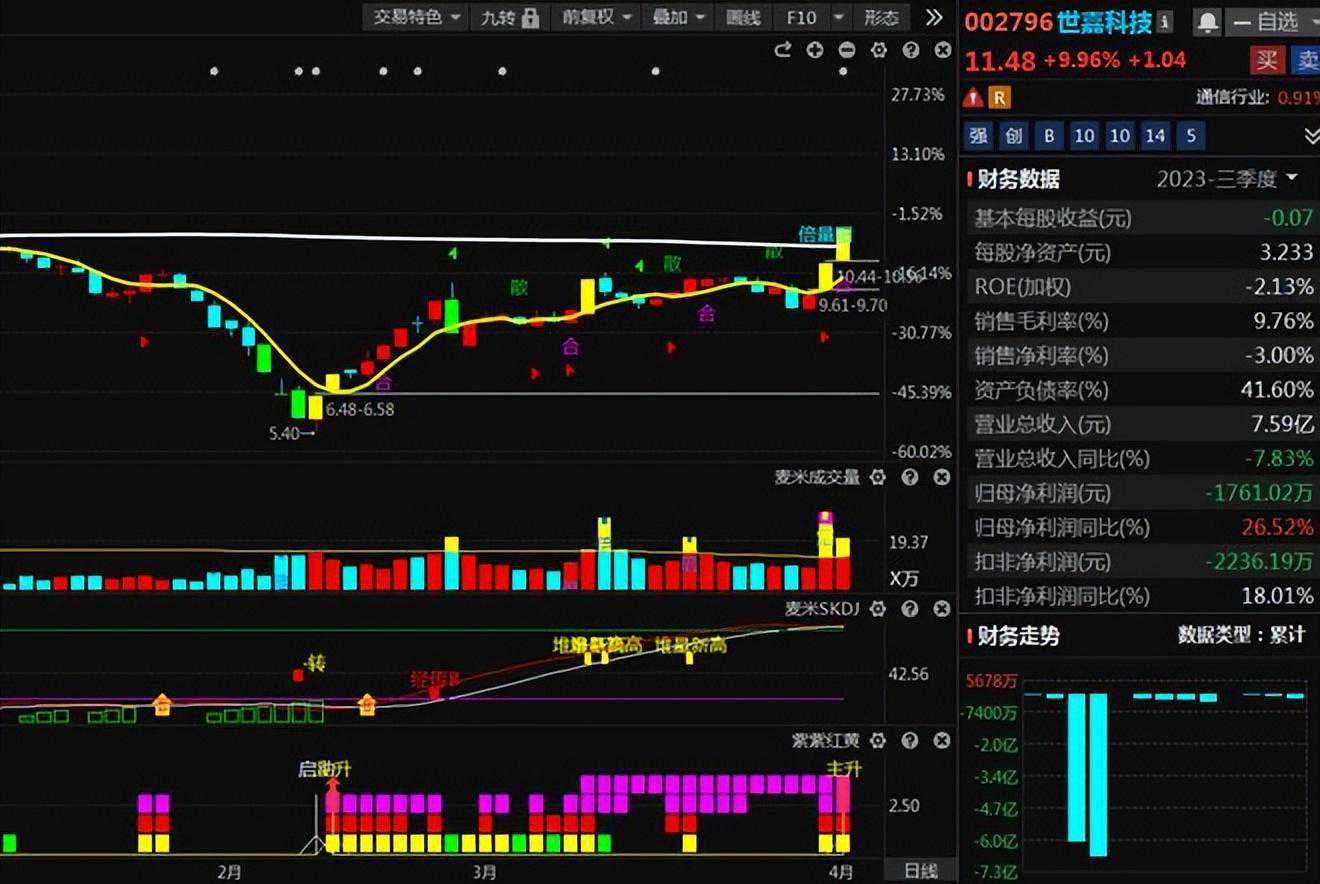The width and height of the screenshot is (1320, 884).
Task: Click the stock info 'i' icon beside 世嘉科技
Action: pyautogui.click(x=1166, y=21)
